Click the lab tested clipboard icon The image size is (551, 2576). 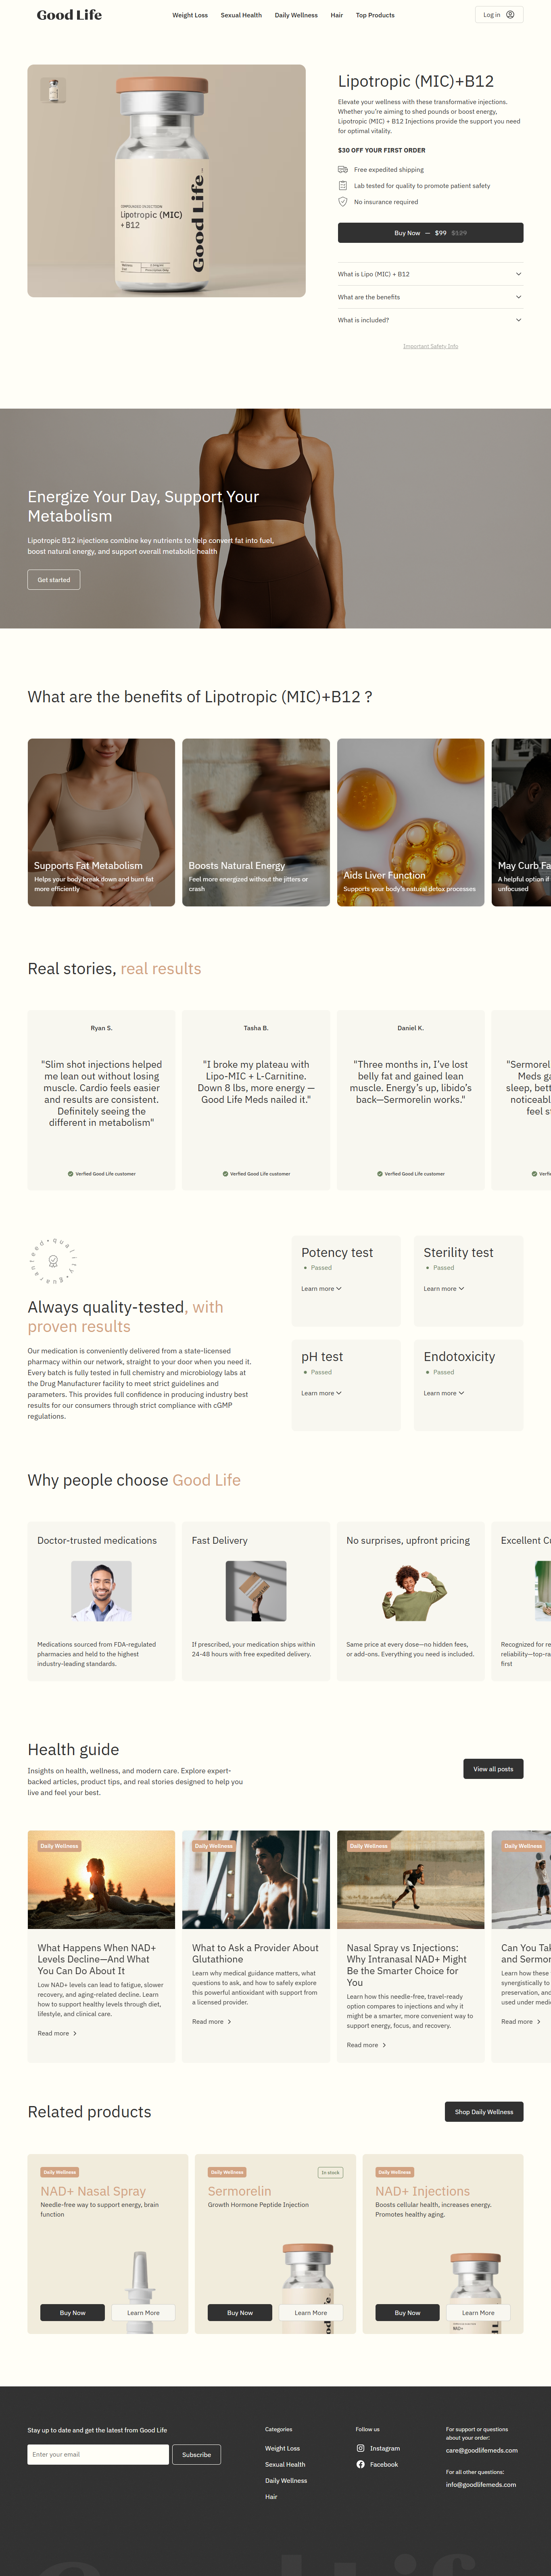pos(343,186)
